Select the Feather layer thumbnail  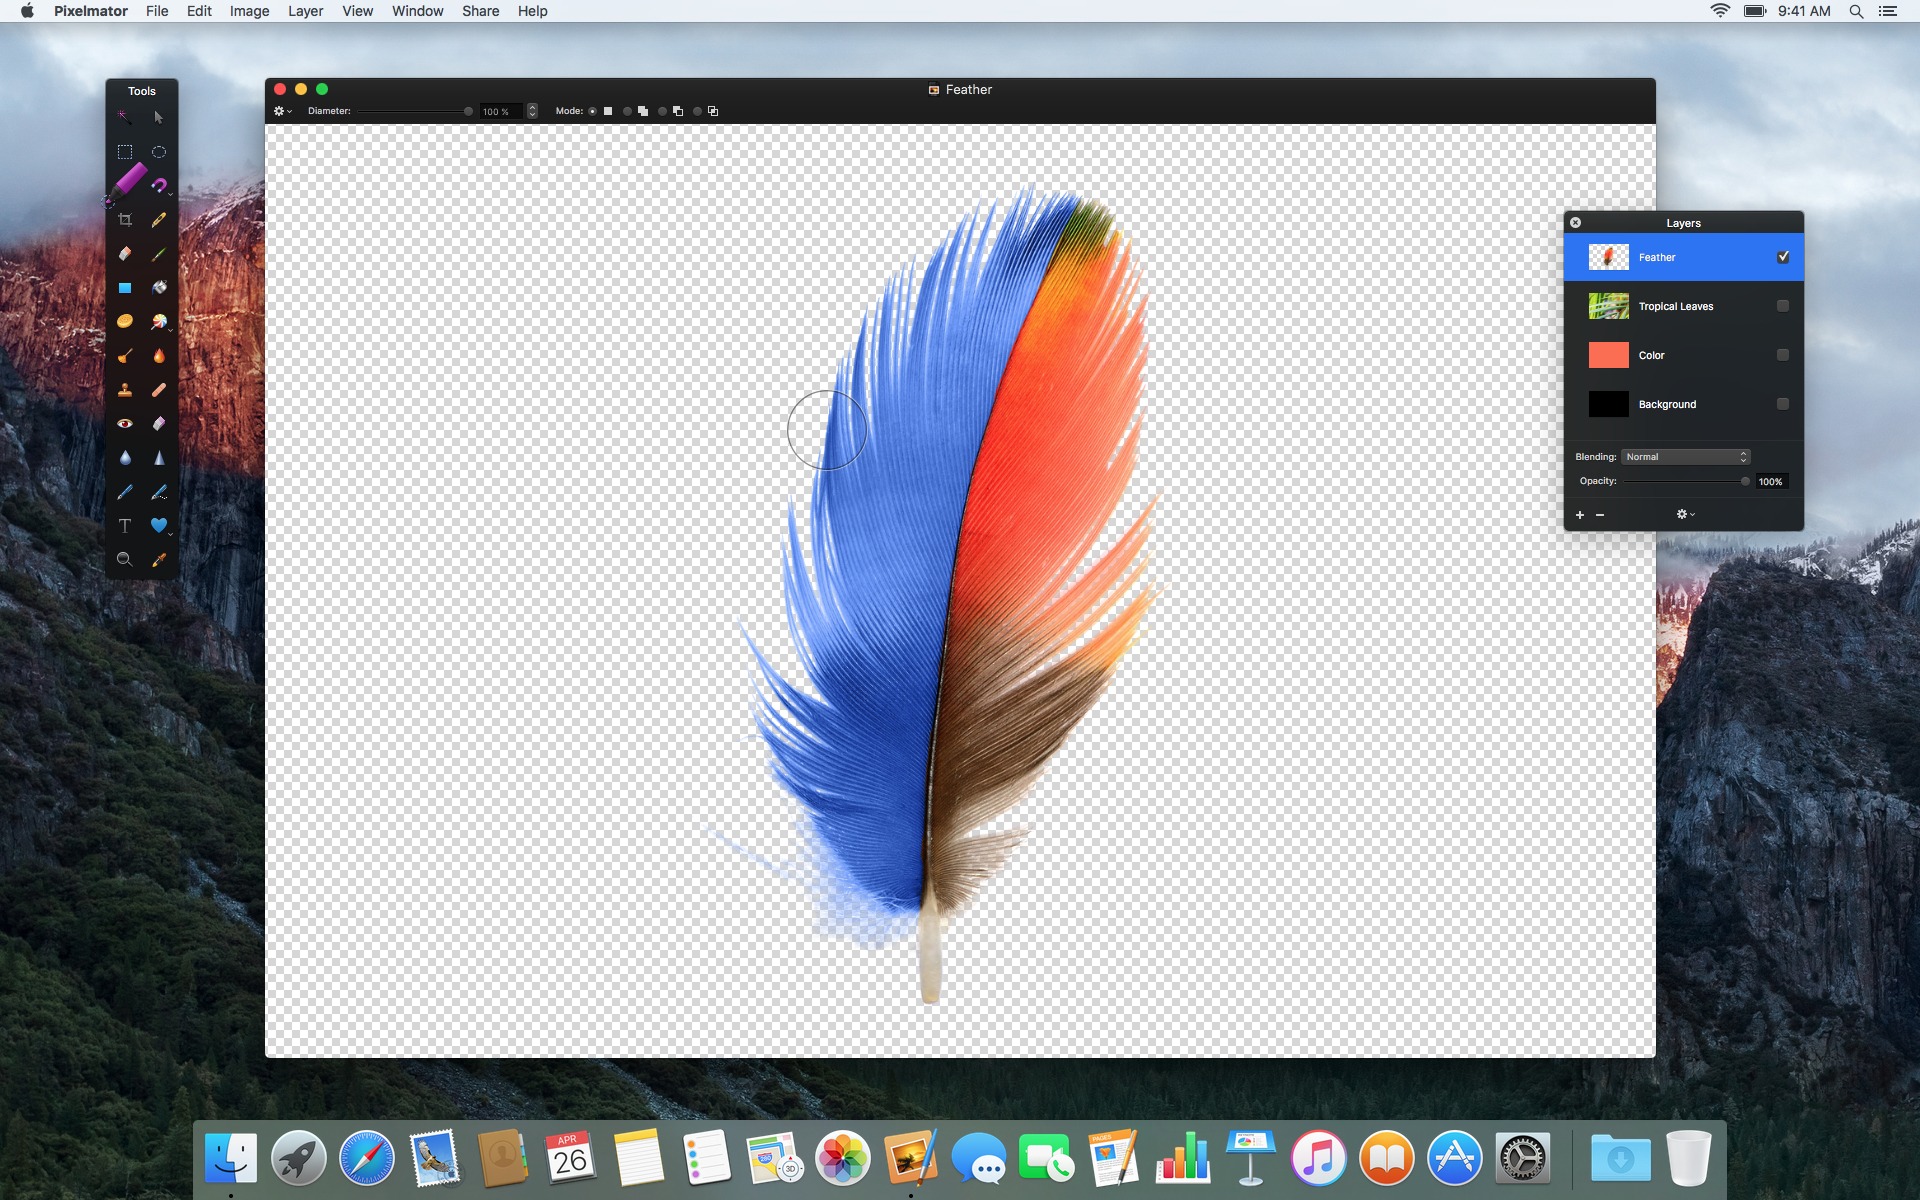(x=1606, y=256)
